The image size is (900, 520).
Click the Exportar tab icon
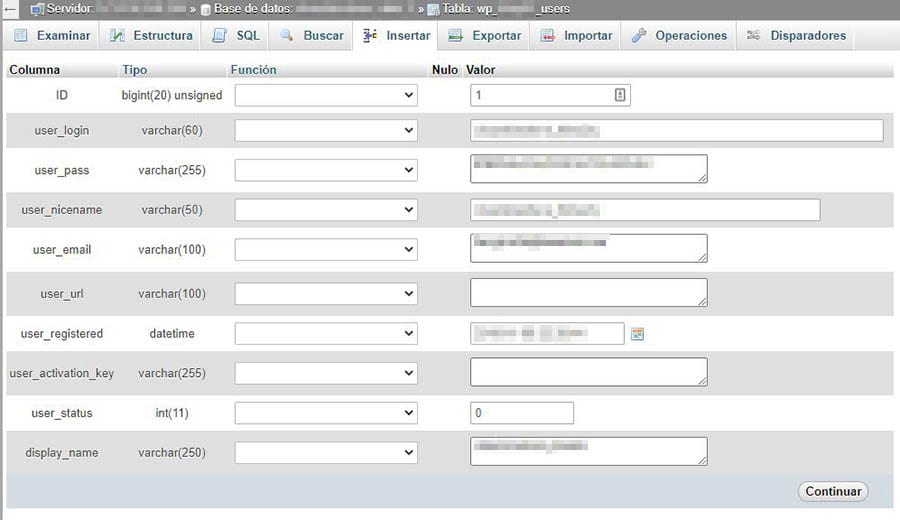456,36
